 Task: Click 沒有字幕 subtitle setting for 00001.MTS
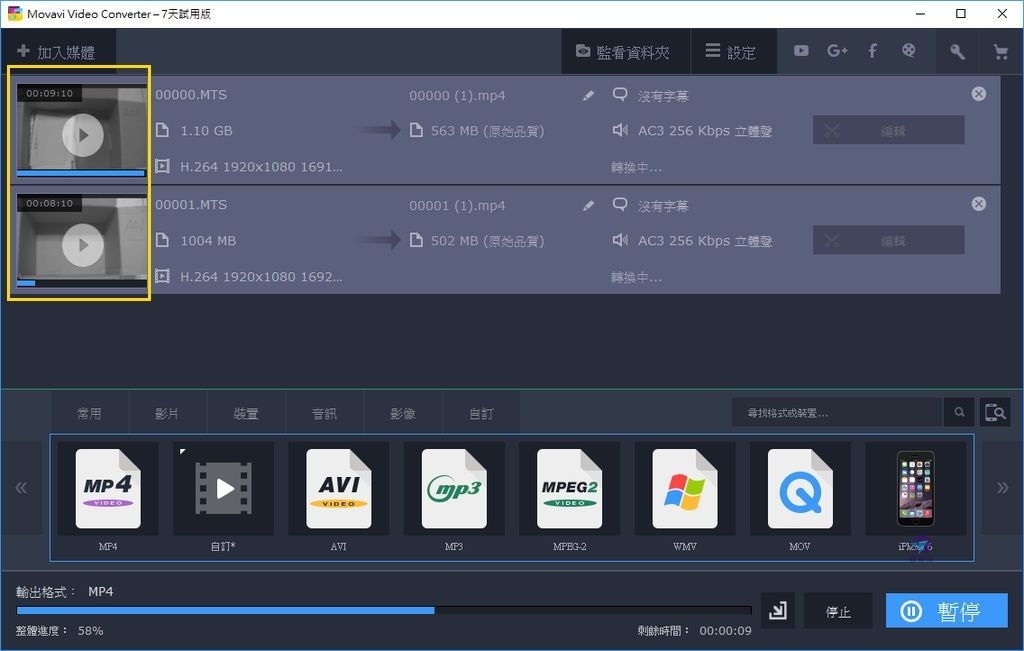663,206
